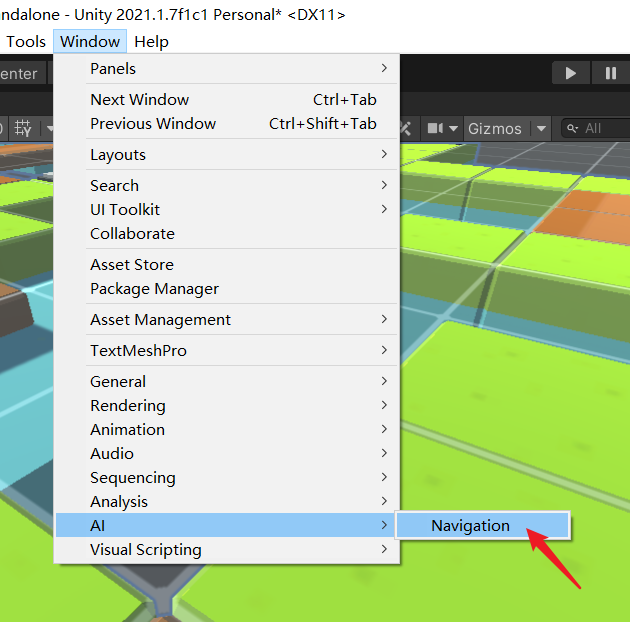
Task: Select Next Window menu item
Action: [x=227, y=100]
